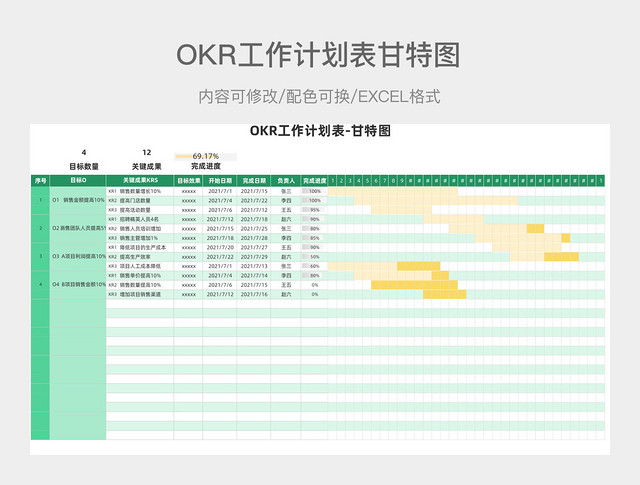Image resolution: width=640 pixels, height=485 pixels.
Task: Select the 目标数量 summary label
Action: (84, 167)
